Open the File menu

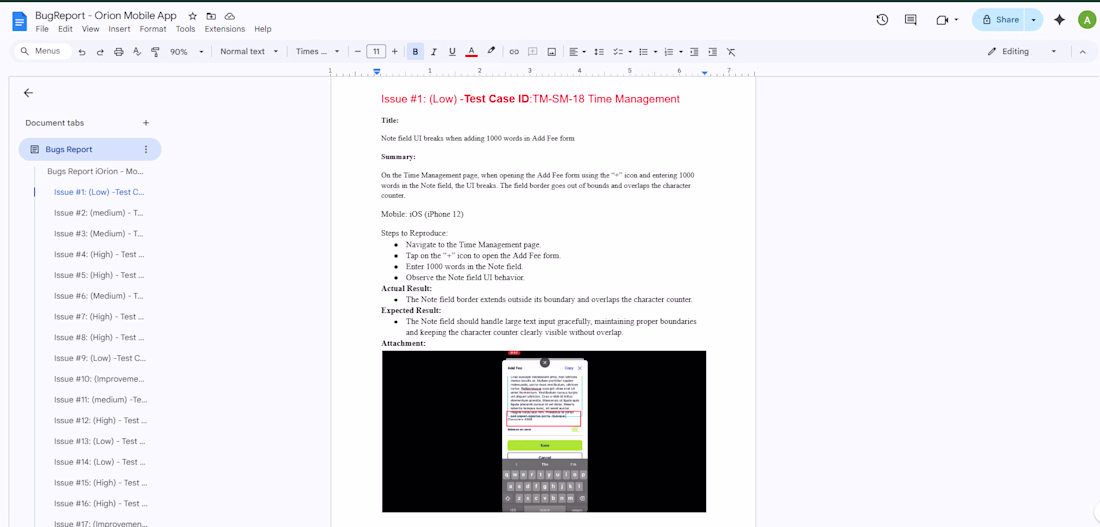(42, 29)
